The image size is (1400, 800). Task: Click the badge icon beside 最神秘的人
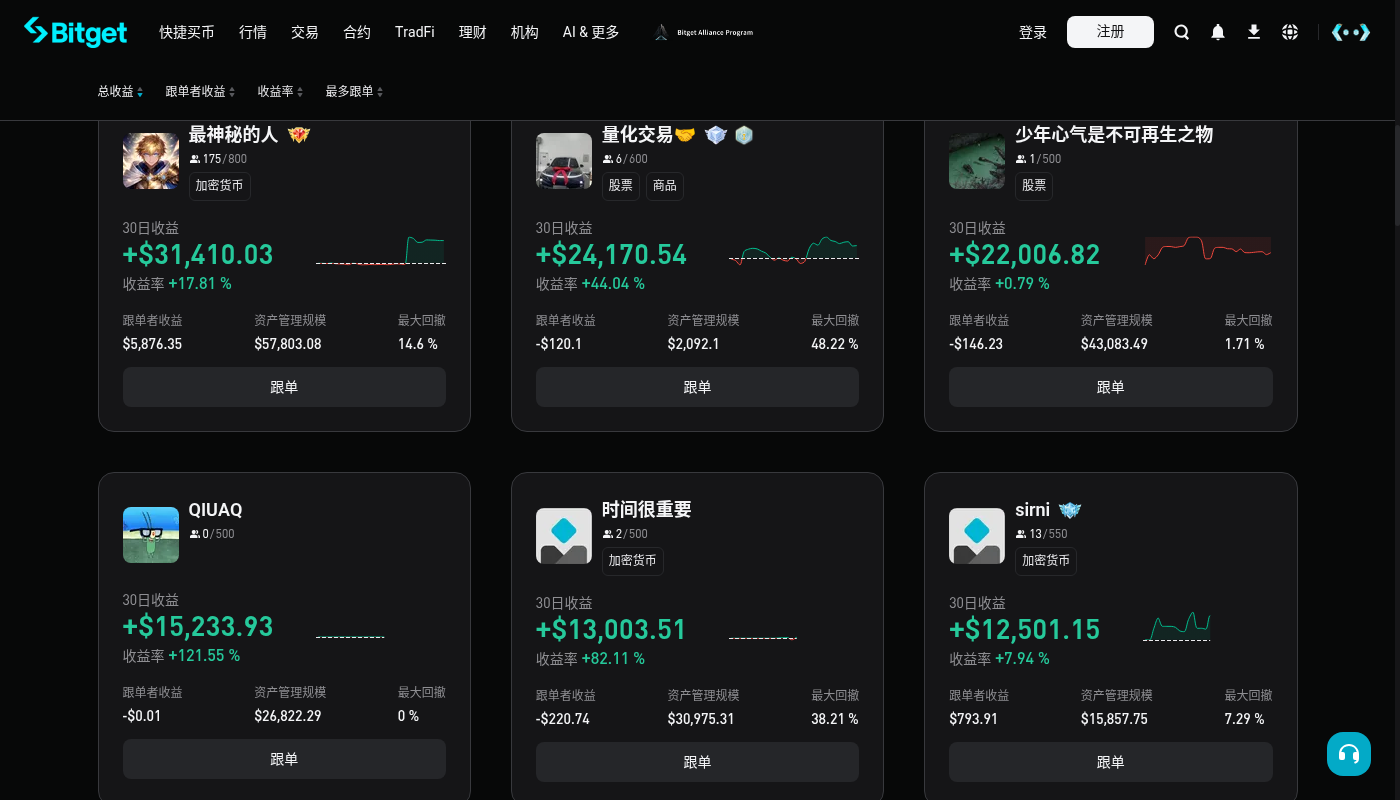299,135
